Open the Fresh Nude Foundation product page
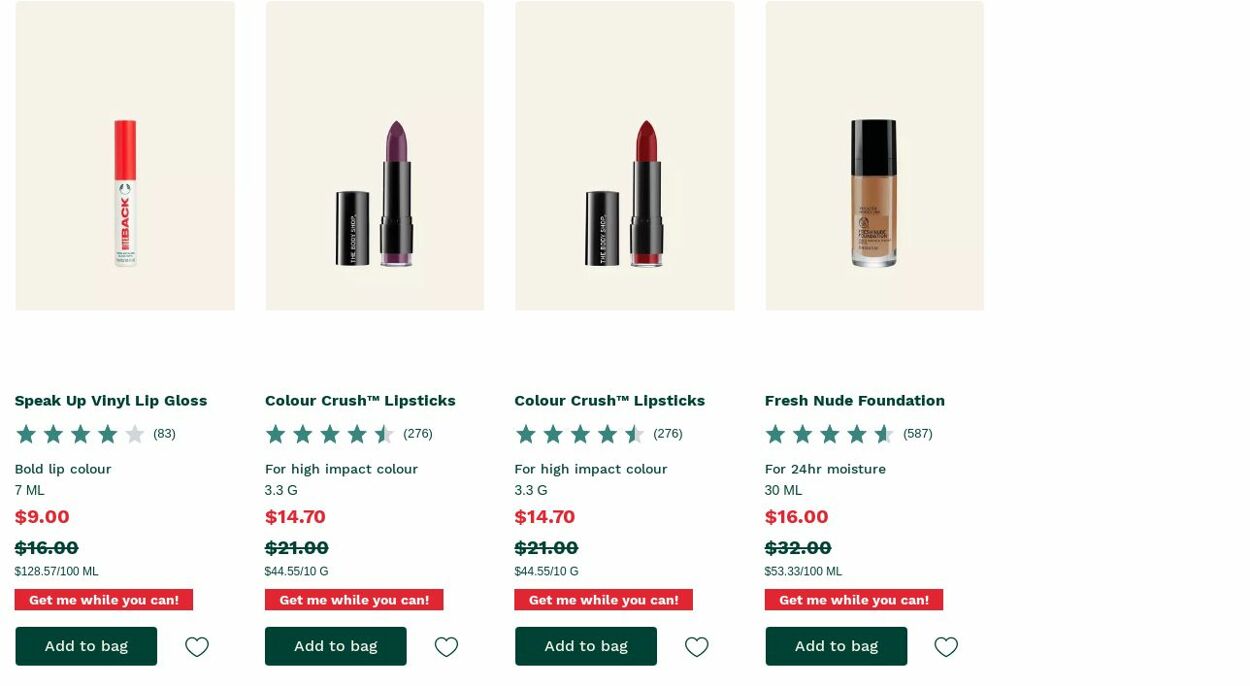 pos(854,400)
